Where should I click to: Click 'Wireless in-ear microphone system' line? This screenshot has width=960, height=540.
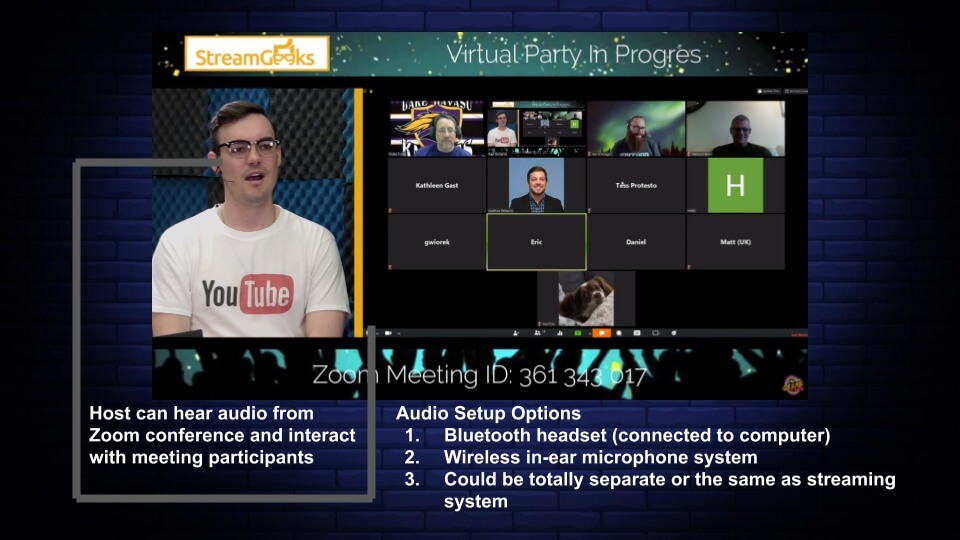click(x=601, y=457)
